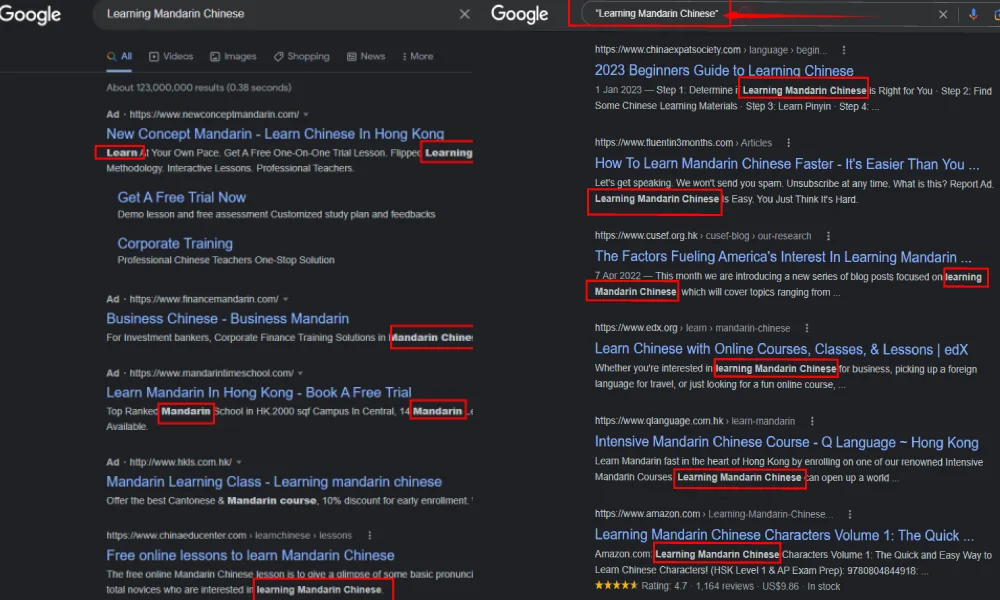Open Corporate Training sitelink
1000x600 pixels.
[x=175, y=244]
